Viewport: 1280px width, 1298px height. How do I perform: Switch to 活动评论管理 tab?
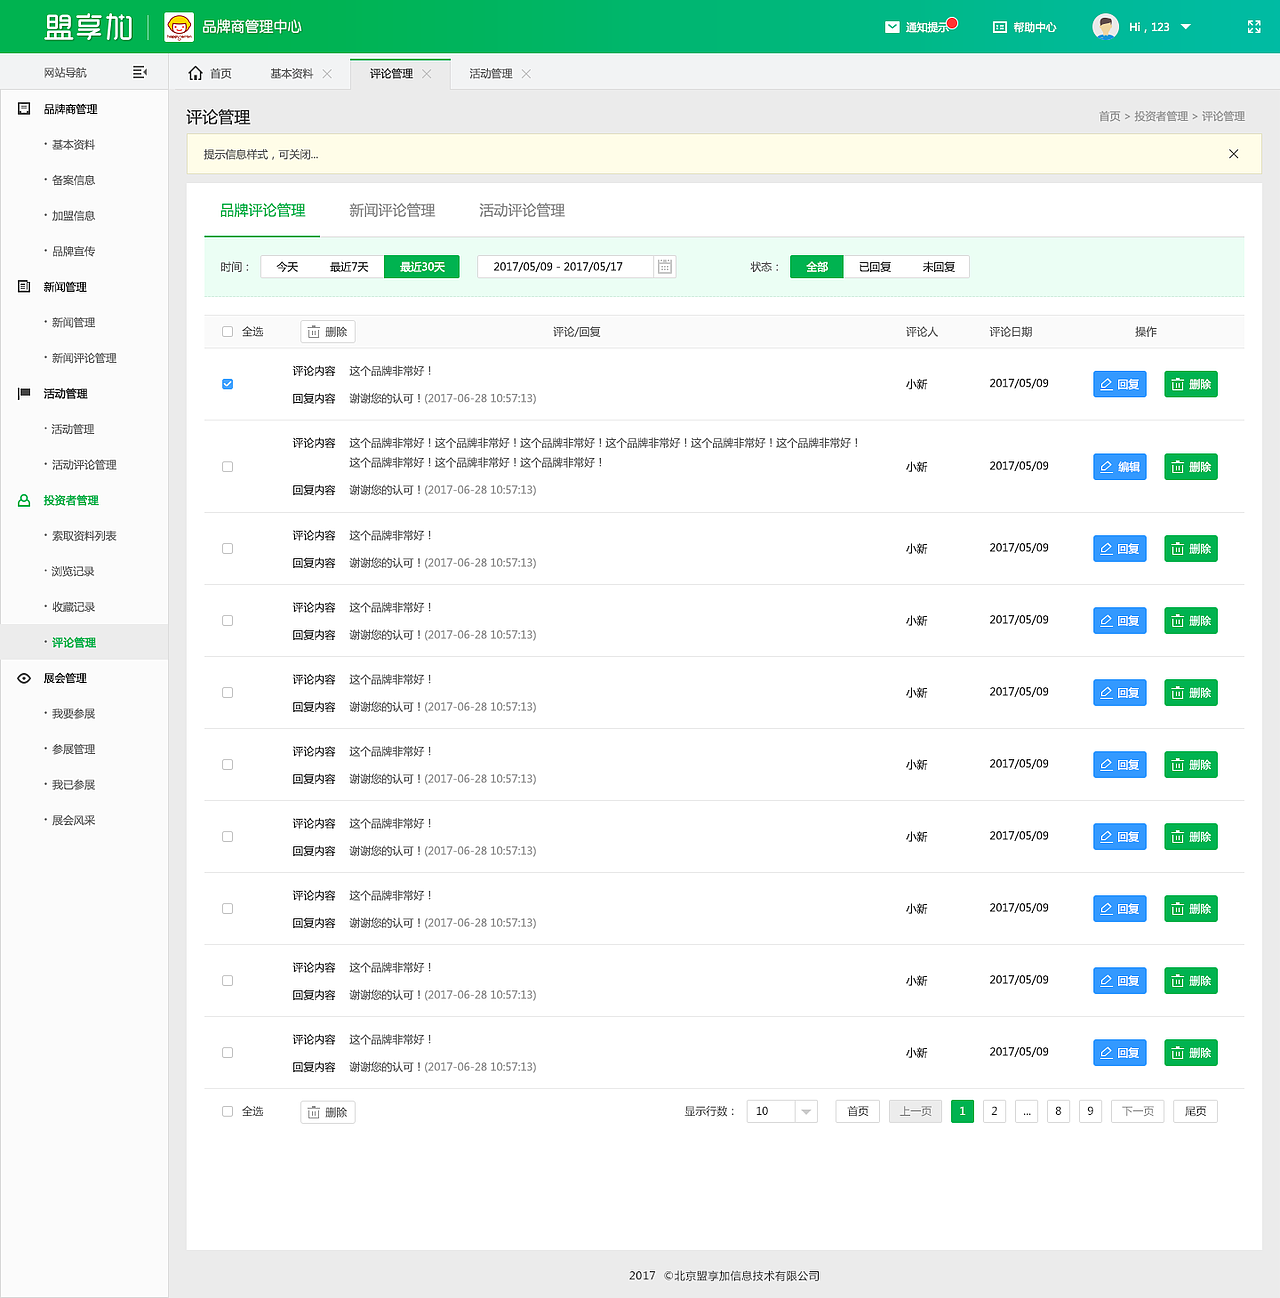[522, 210]
